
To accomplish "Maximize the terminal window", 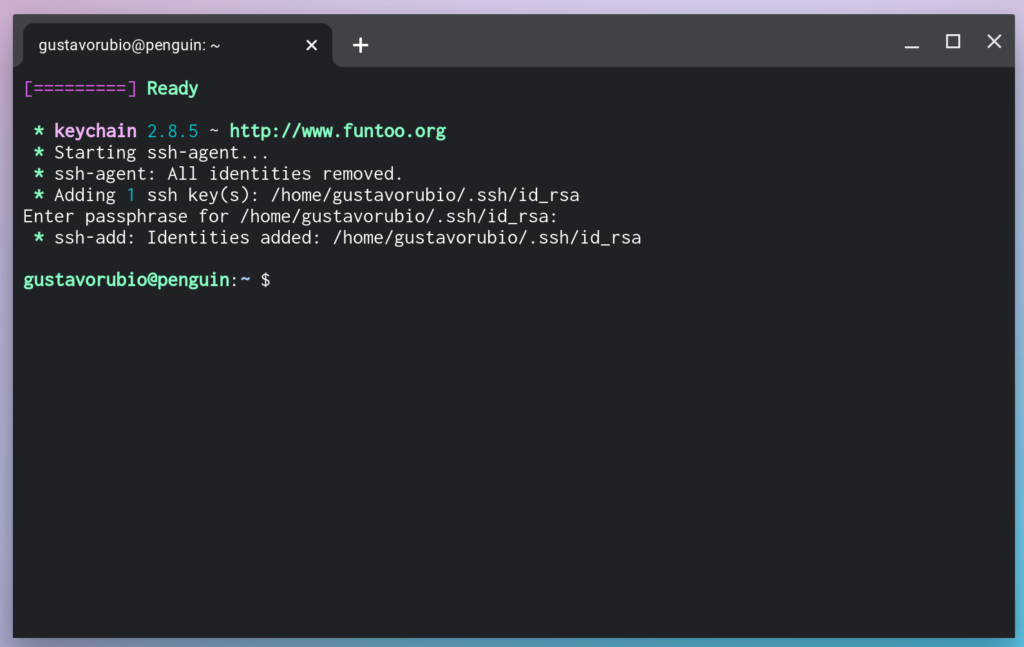I will click(953, 42).
